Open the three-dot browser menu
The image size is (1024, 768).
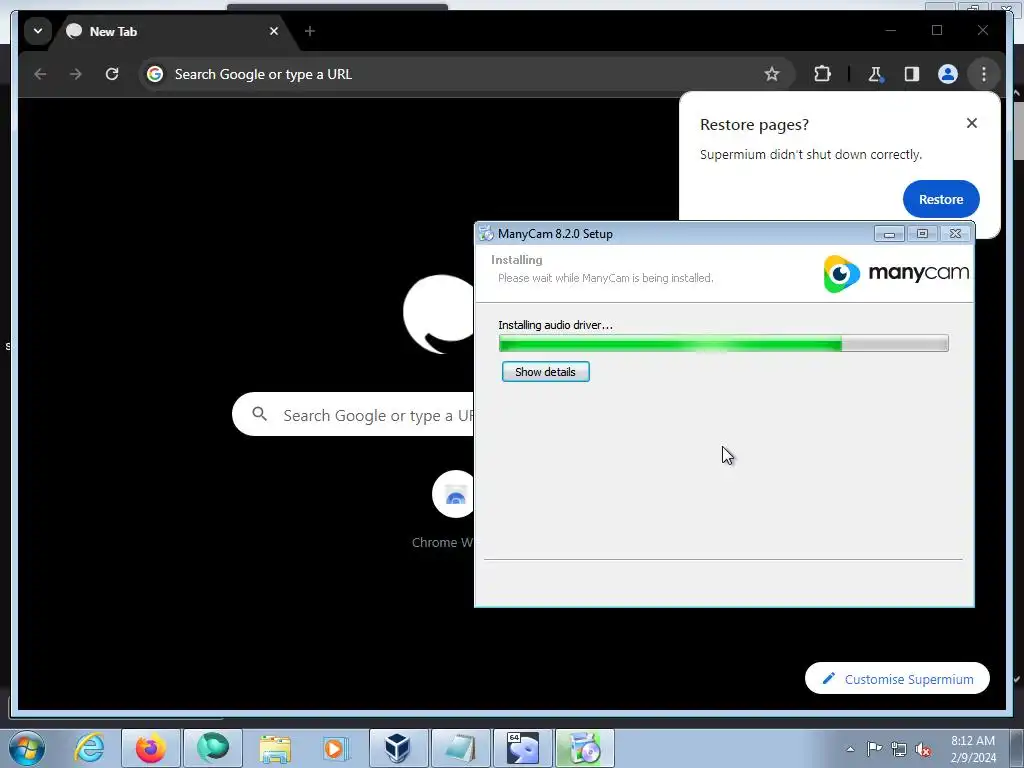(984, 74)
